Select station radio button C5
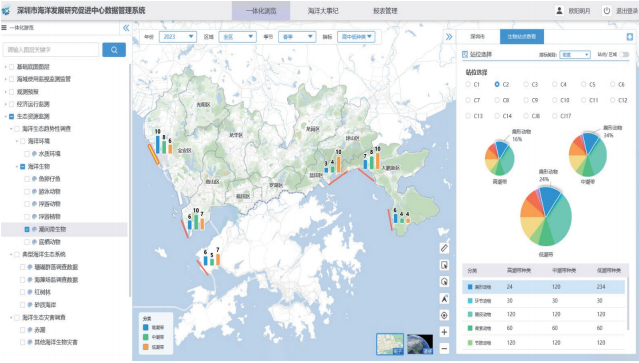Viewport: 639px width, 363px height. pos(584,84)
